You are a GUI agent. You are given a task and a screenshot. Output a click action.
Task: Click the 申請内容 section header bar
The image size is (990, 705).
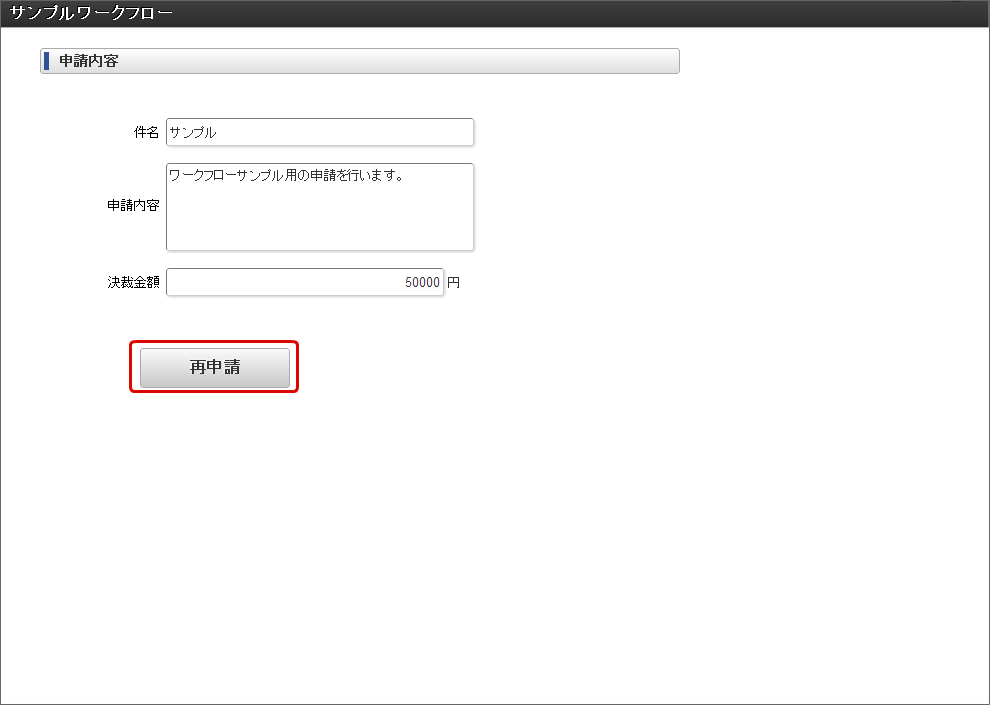(360, 61)
